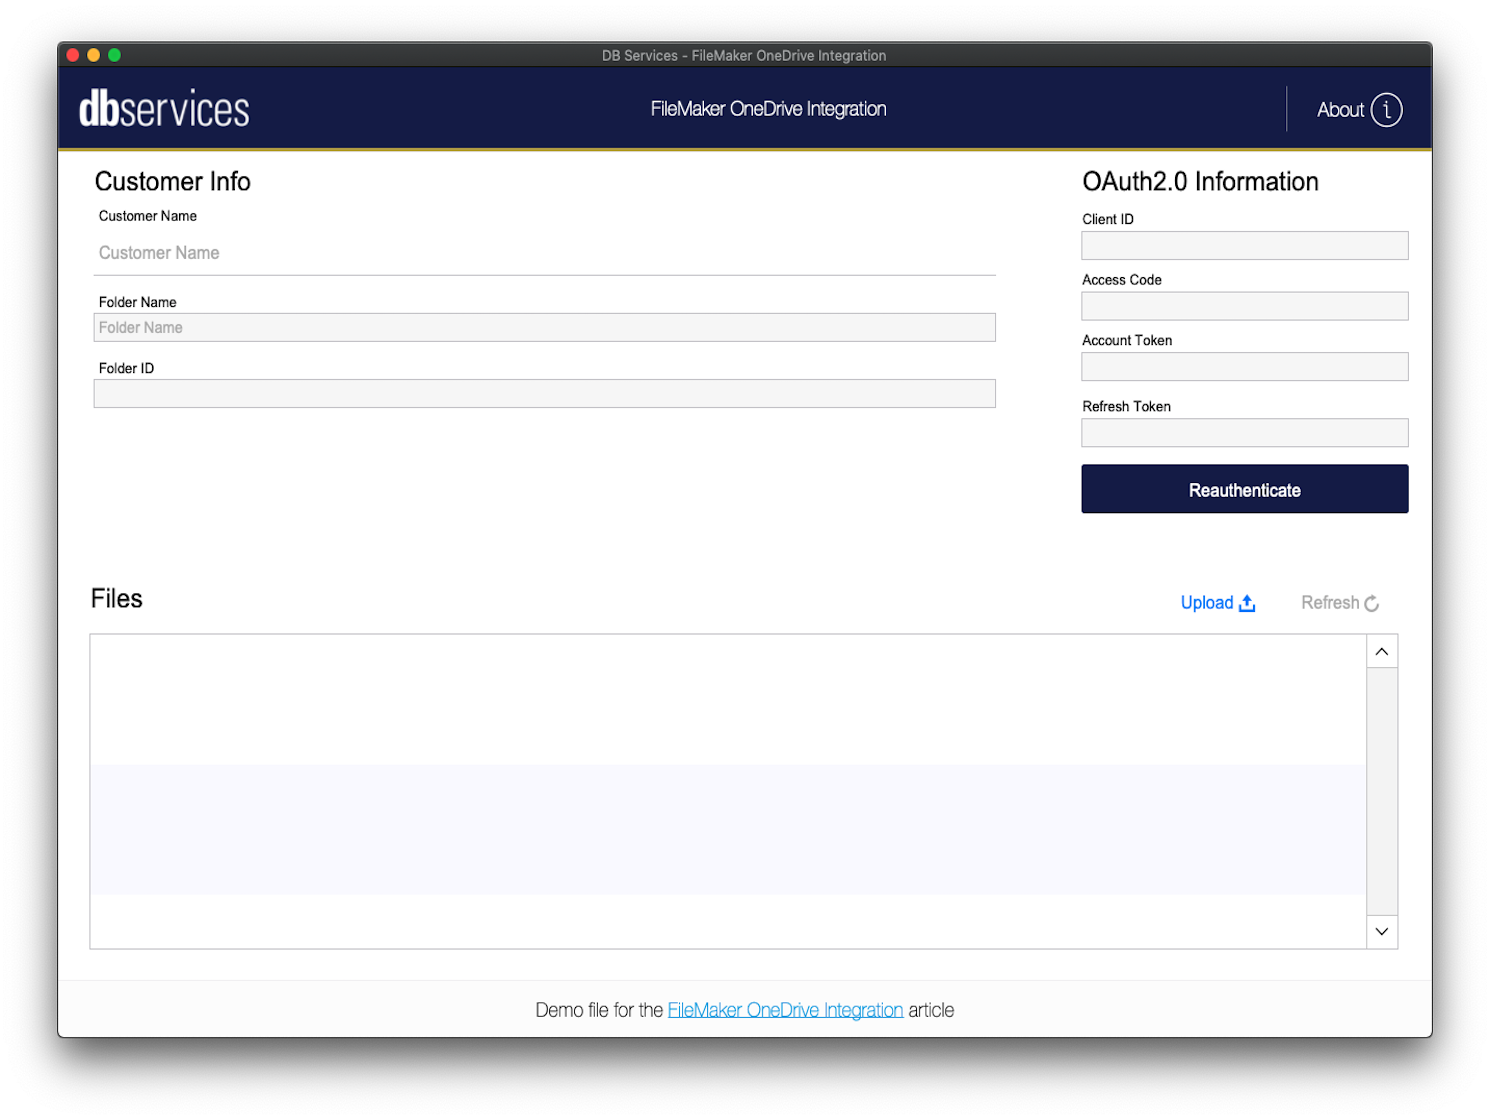Click the "Folder ID" field label
The image size is (1490, 1120).
126,368
